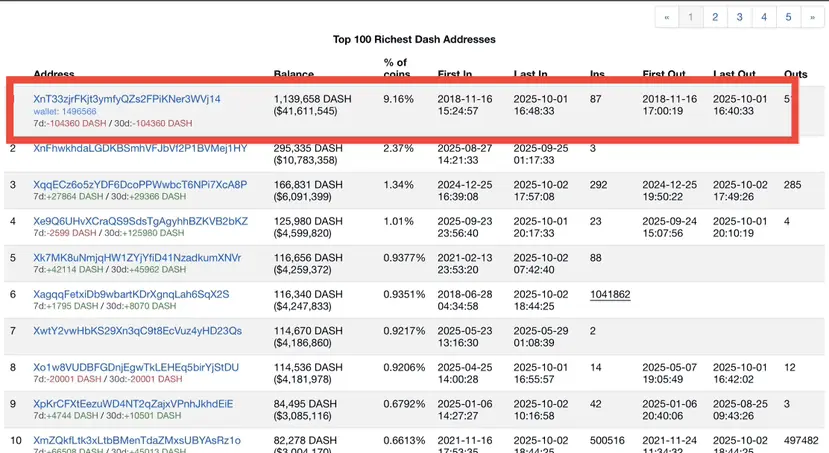This screenshot has height=453, width=829.
Task: Click last-out date 2025-08-25 09:43:26
Action: click(x=740, y=409)
